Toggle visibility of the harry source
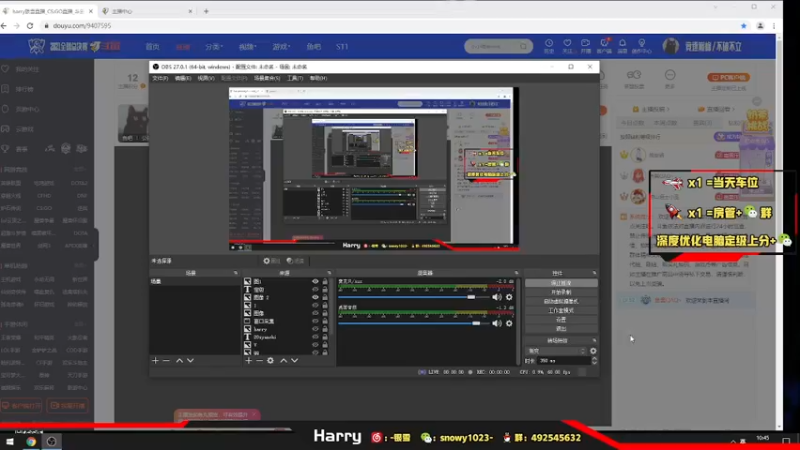 pos(315,329)
